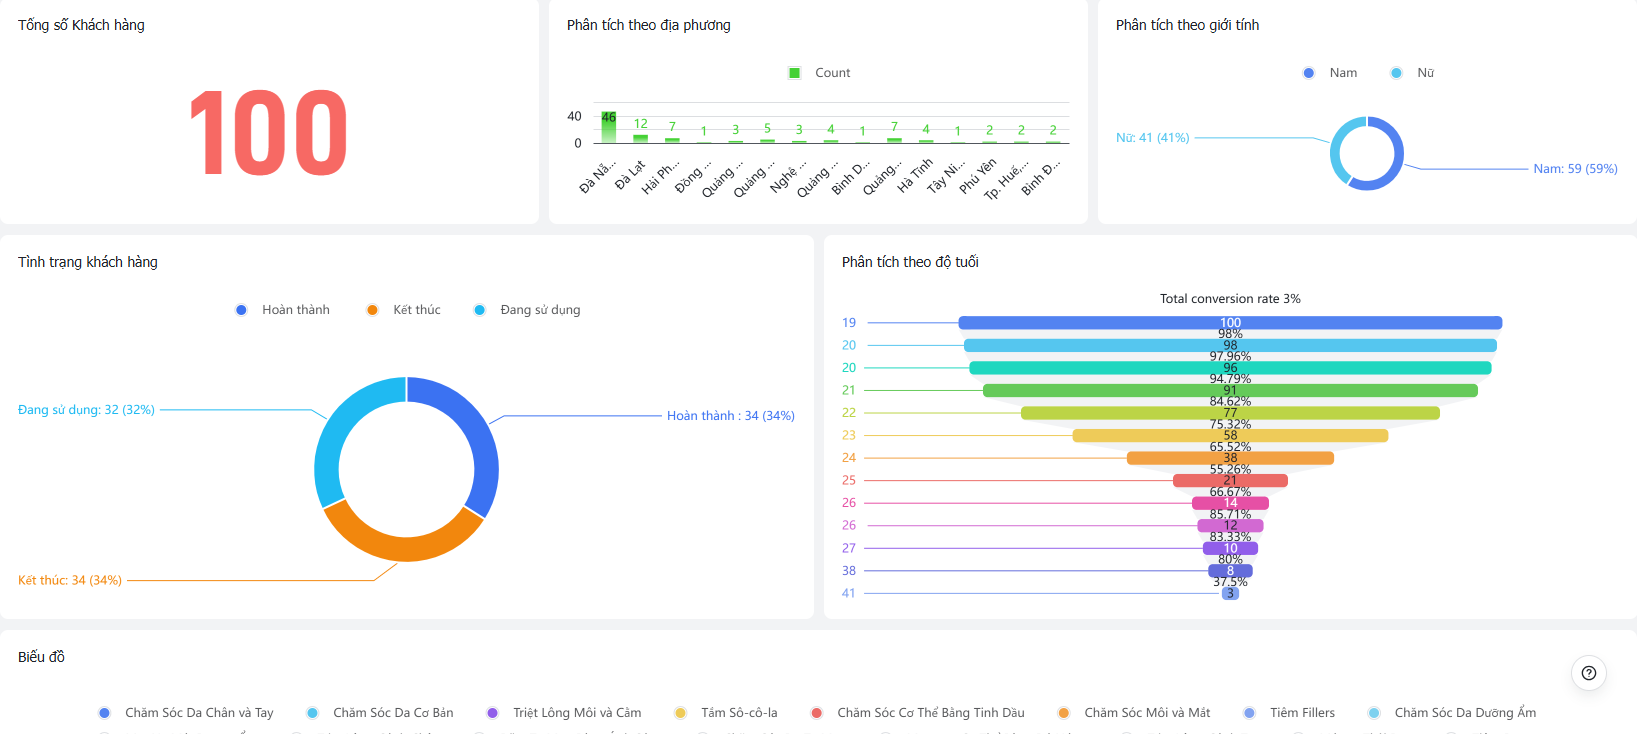The image size is (1637, 734).
Task: Click the Tp. Huế axis label
Action: coord(1007,180)
